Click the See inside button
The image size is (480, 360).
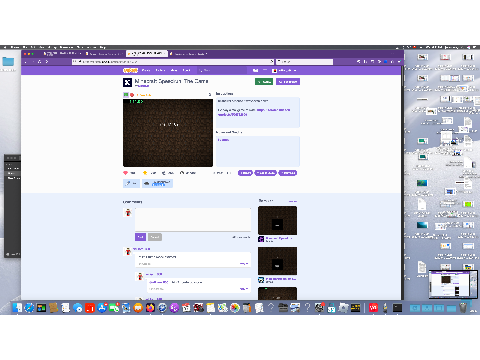[288, 82]
